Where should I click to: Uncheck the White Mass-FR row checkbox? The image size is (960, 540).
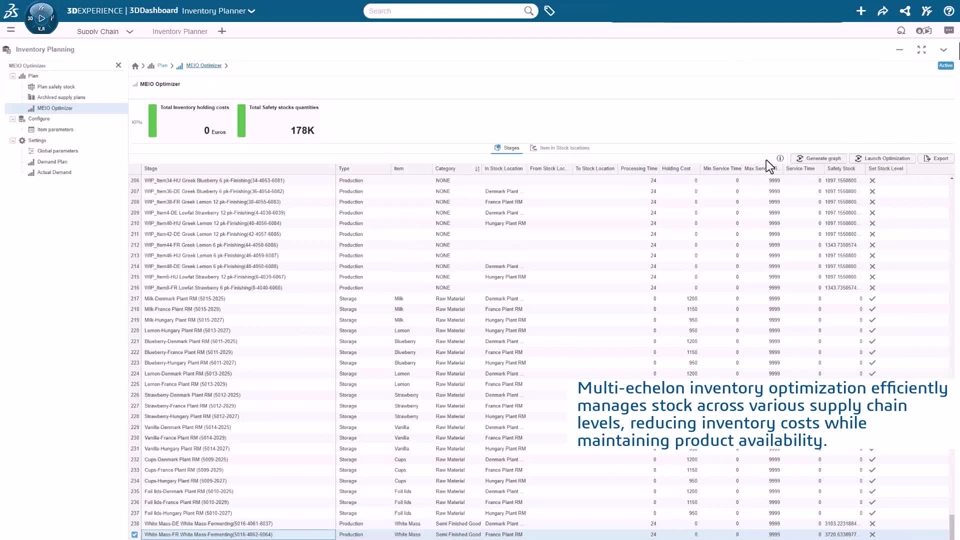click(135, 534)
